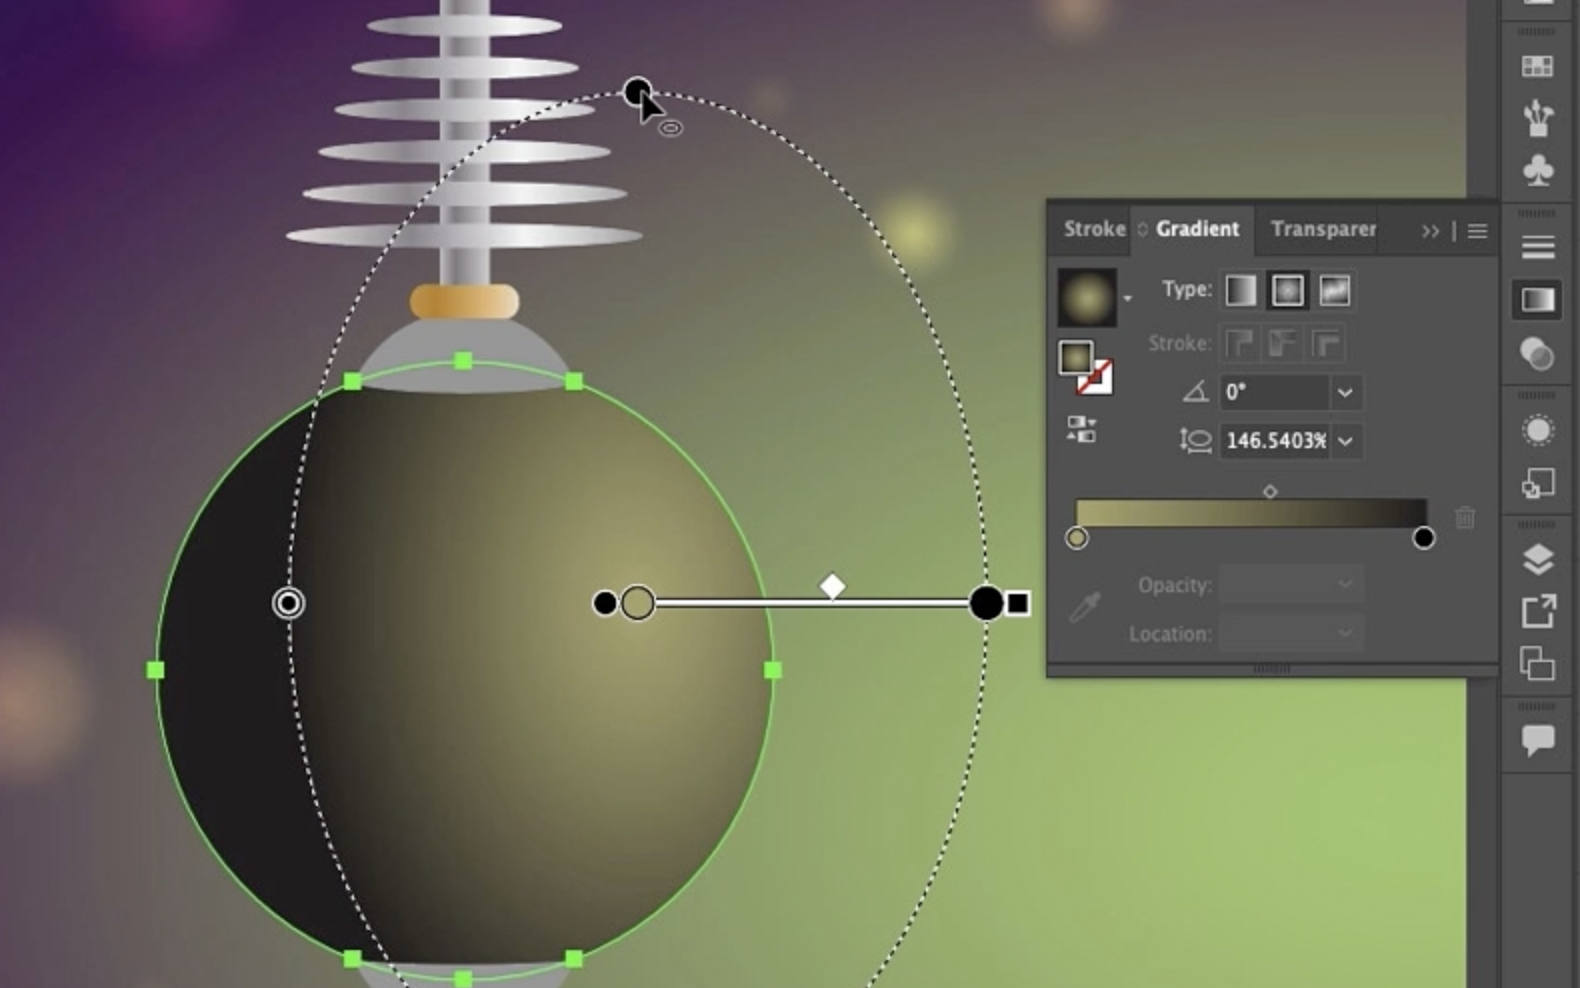Click the aspect ratio icon beside 146.5403%
This screenshot has height=988, width=1580.
click(1195, 440)
